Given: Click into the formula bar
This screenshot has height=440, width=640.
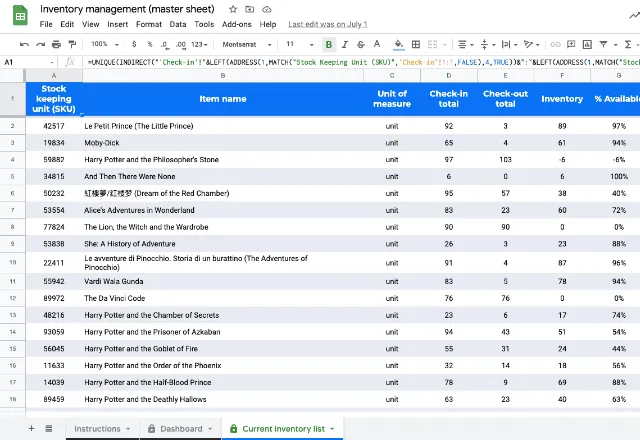Looking at the screenshot, I should pyautogui.click(x=363, y=62).
